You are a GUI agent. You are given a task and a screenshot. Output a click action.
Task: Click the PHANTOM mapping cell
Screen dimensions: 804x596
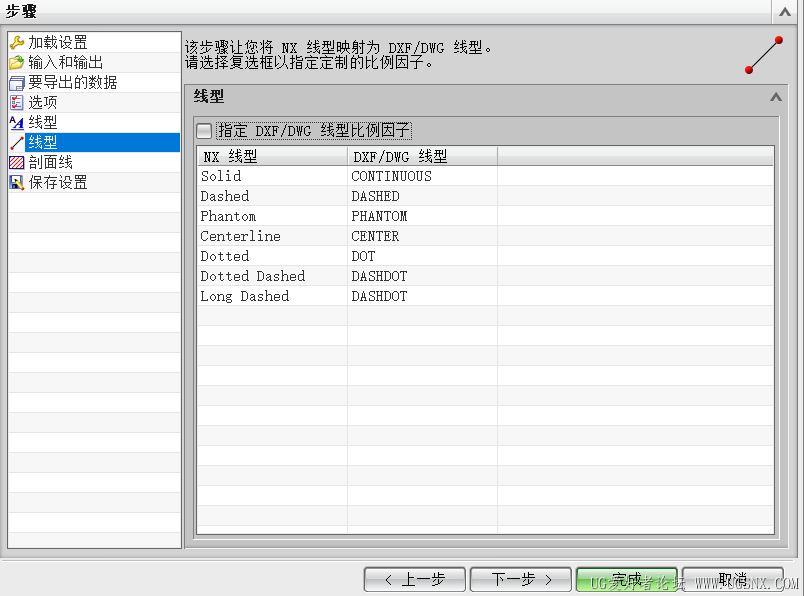423,216
